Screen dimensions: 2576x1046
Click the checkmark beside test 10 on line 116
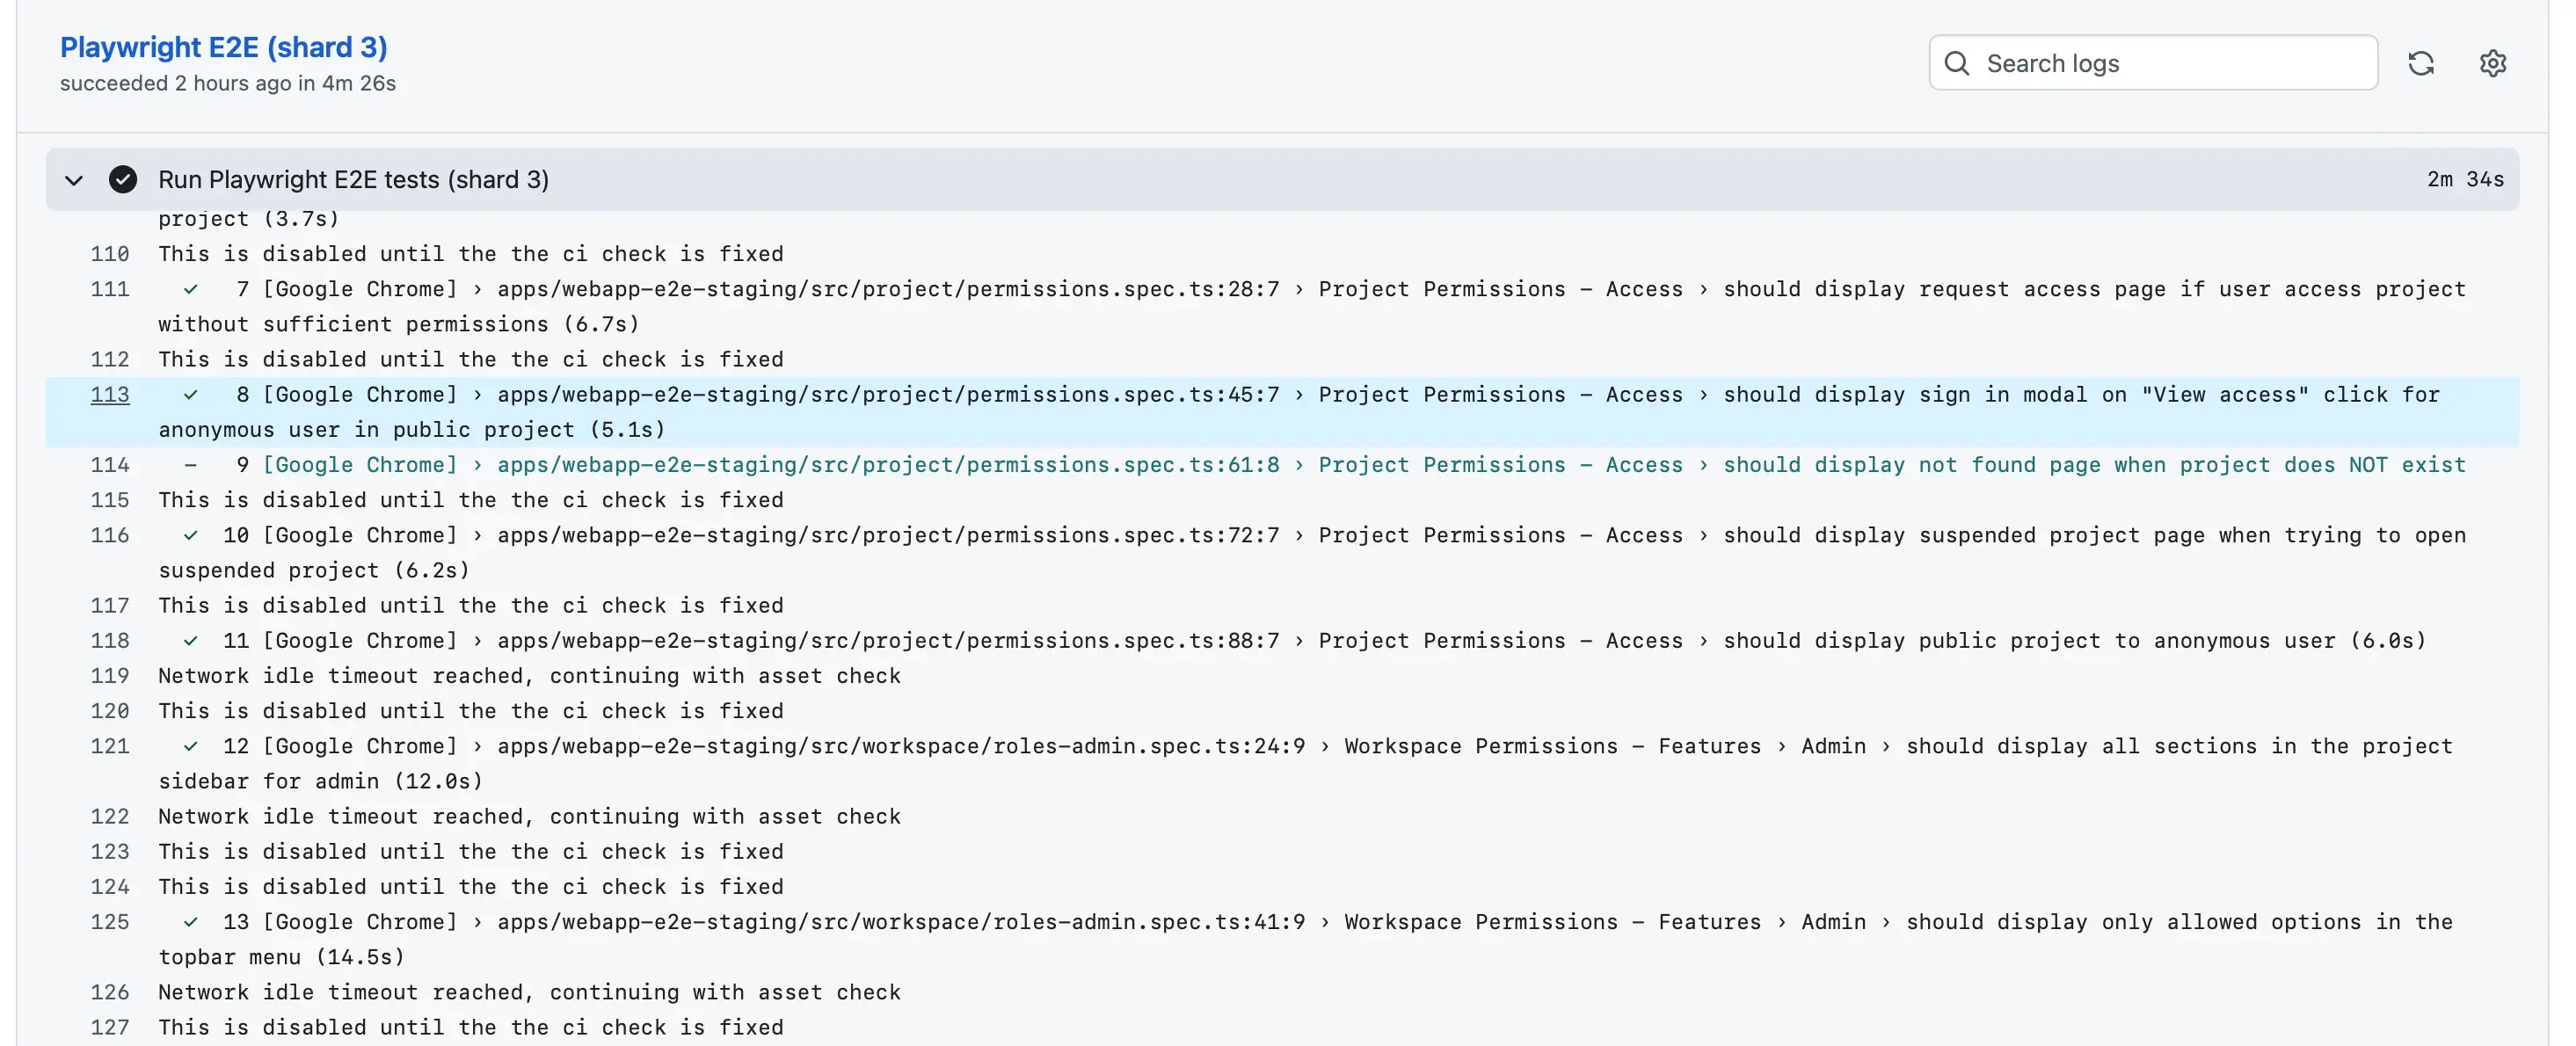pyautogui.click(x=190, y=535)
